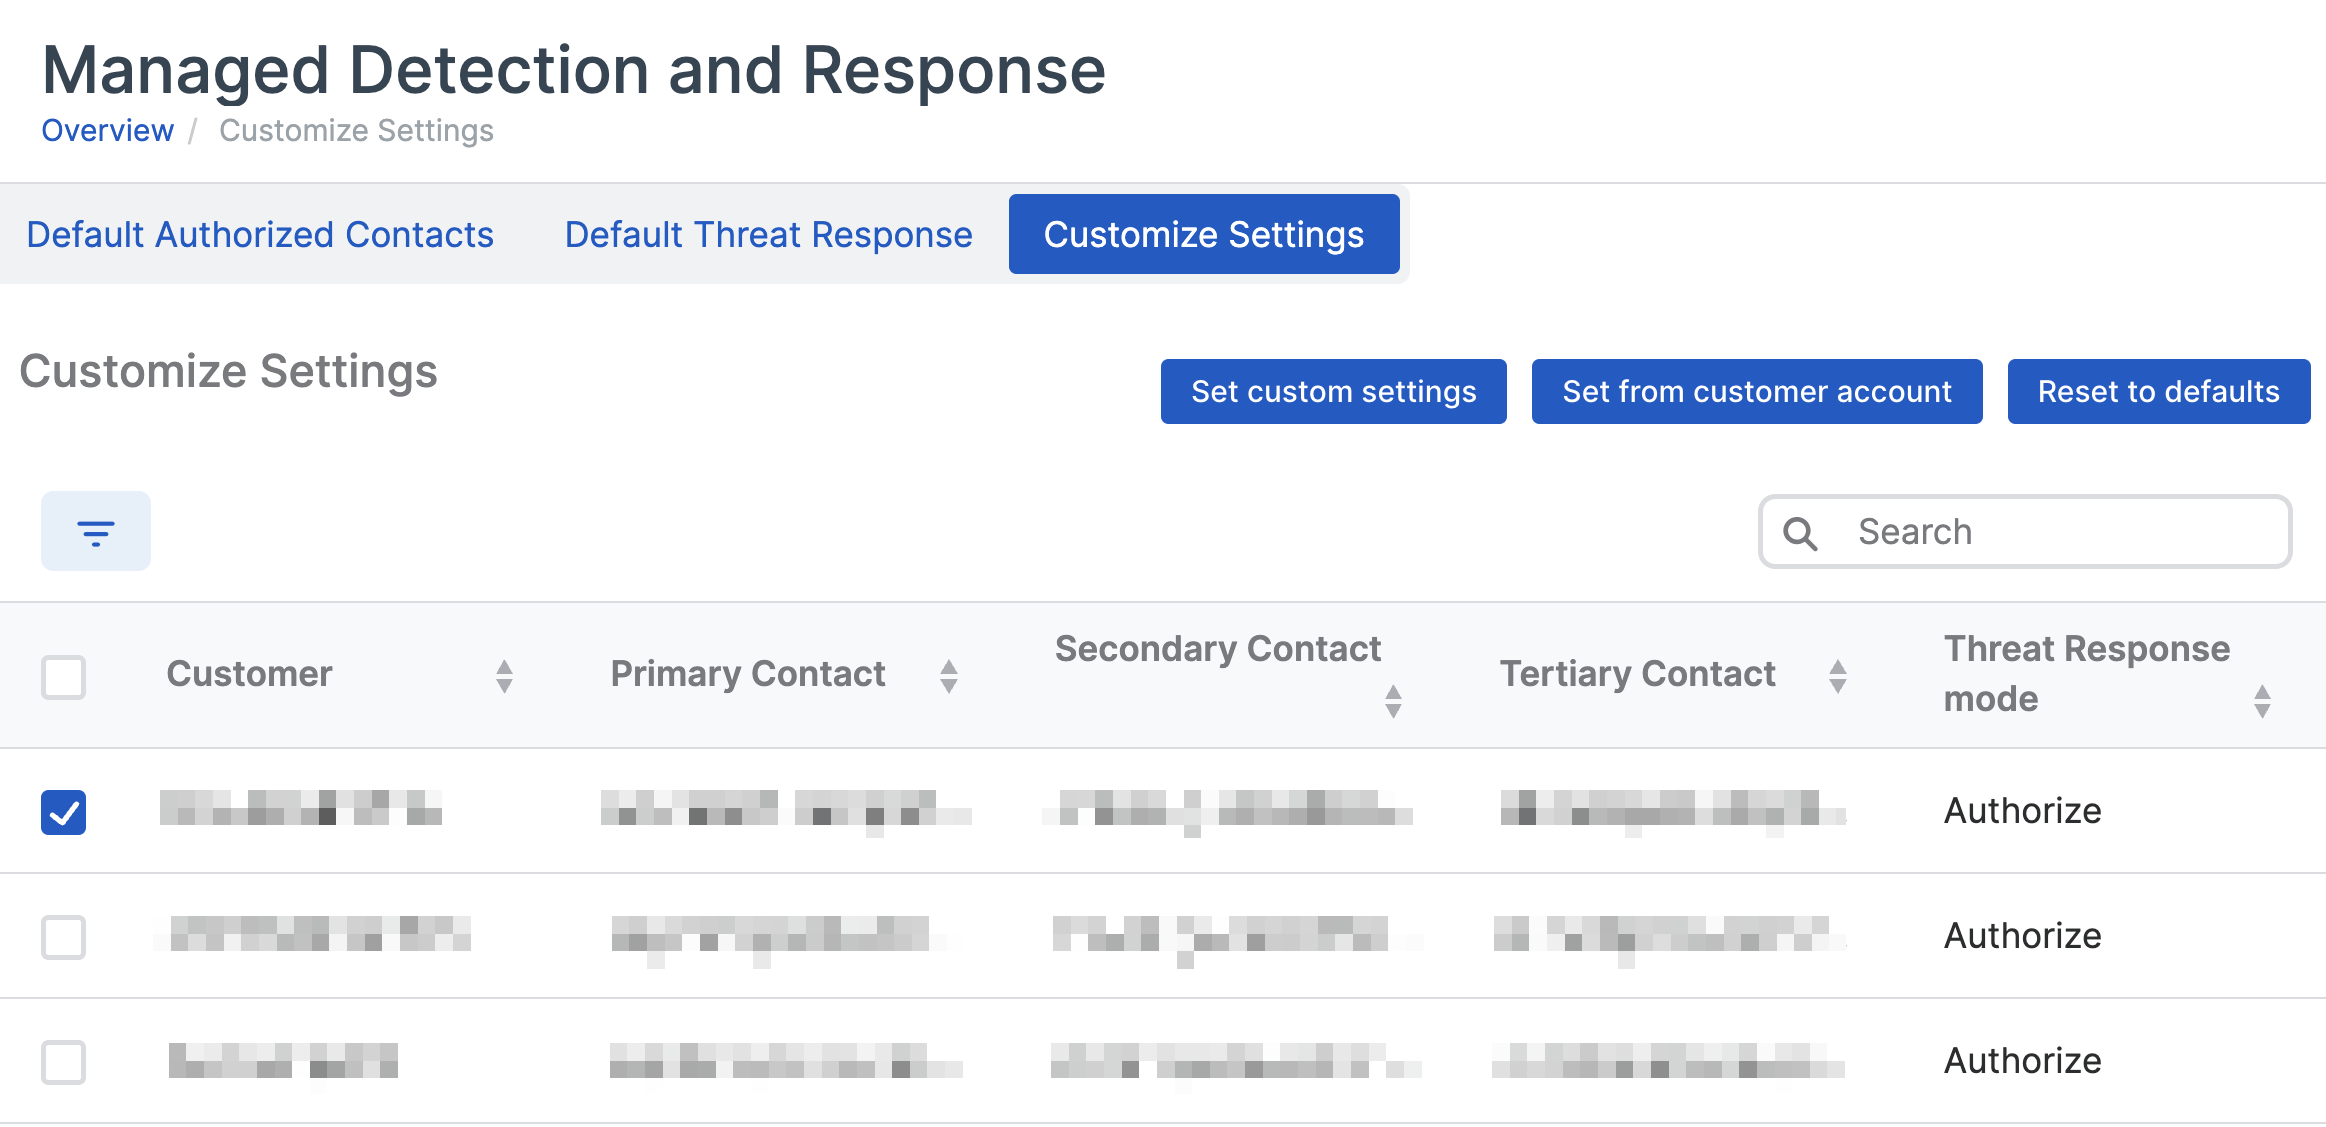Toggle the select-all header checkbox
The height and width of the screenshot is (1127, 2326).
coord(64,677)
